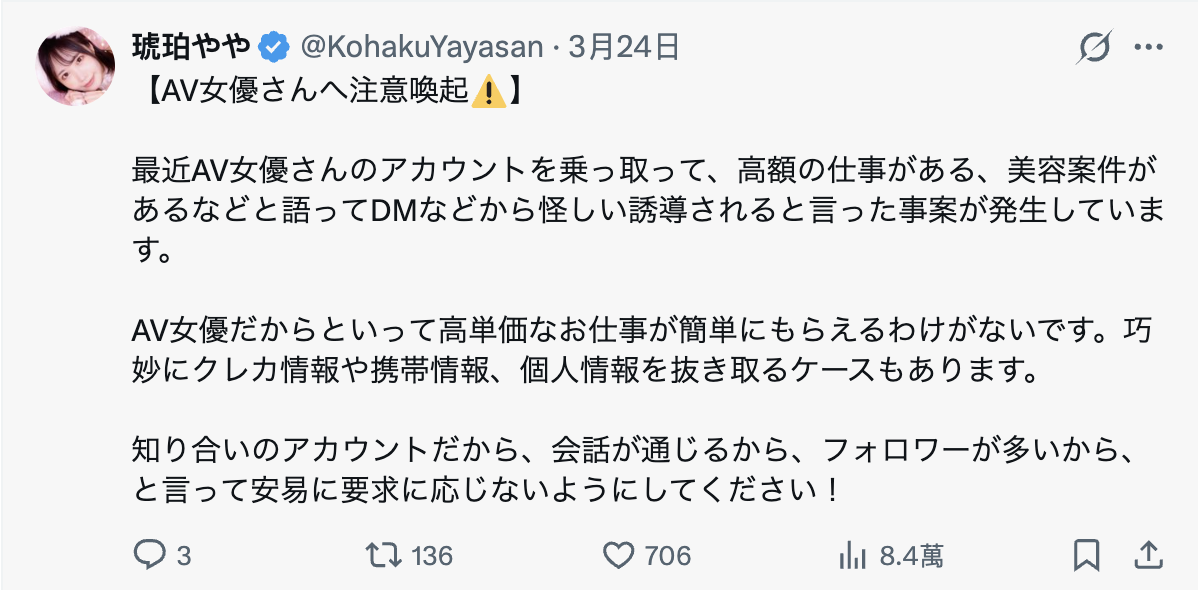Viewport: 1198px width, 590px height.
Task: Like the post with the heart icon
Action: pos(621,555)
